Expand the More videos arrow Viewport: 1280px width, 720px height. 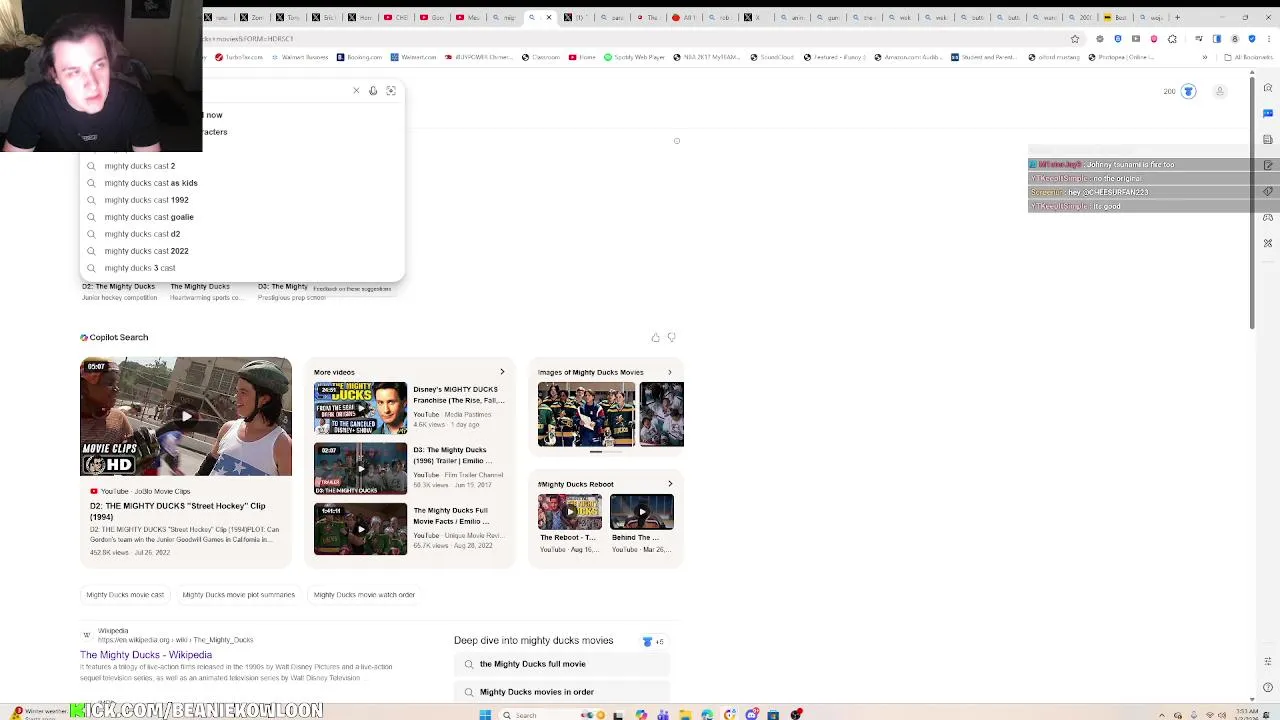[x=502, y=372]
